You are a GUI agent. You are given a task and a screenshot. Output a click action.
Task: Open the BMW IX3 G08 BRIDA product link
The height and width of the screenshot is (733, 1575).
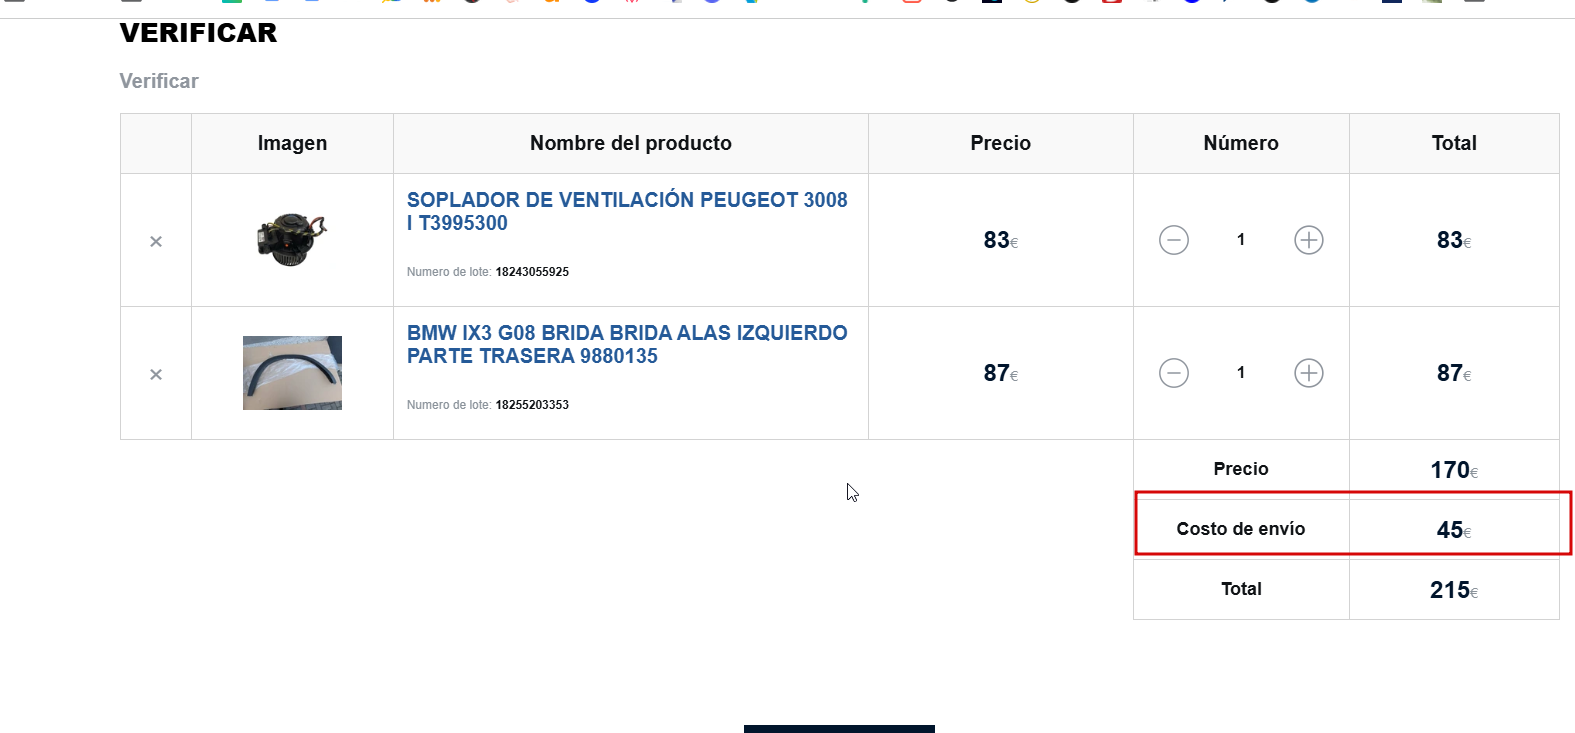(626, 344)
